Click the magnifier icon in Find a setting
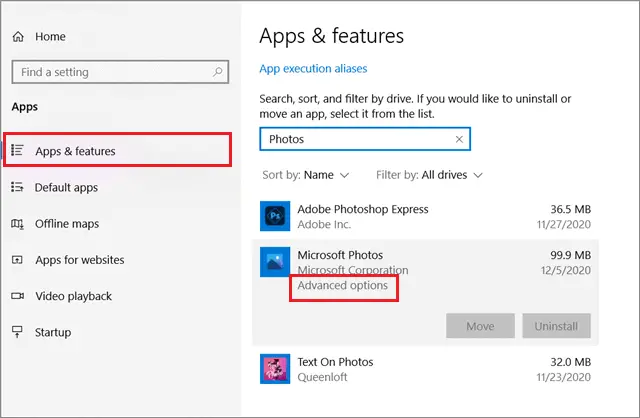640x418 pixels. tap(218, 72)
